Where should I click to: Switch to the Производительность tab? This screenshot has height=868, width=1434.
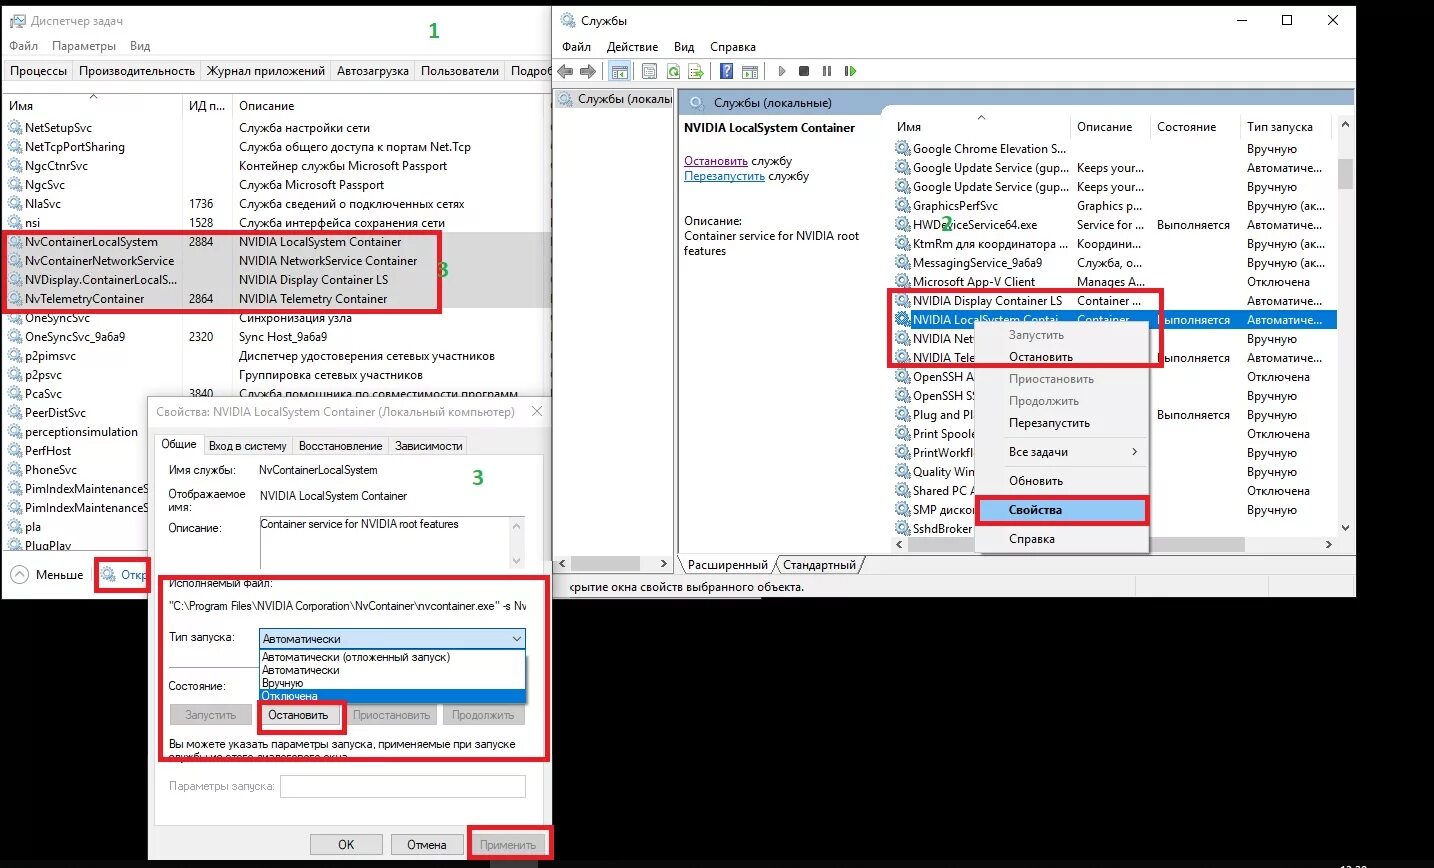pos(137,71)
